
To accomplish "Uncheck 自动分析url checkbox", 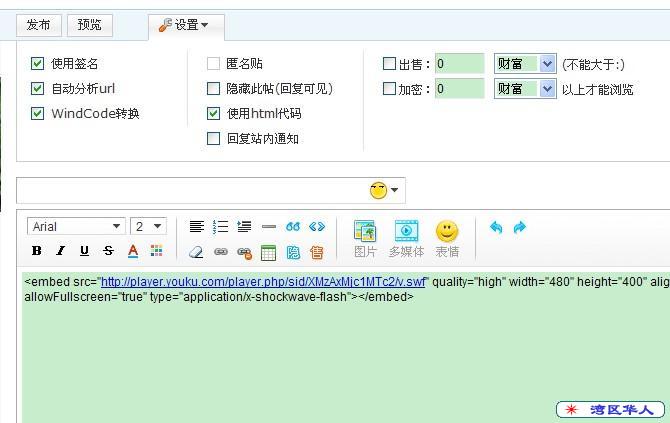I will 37,88.
